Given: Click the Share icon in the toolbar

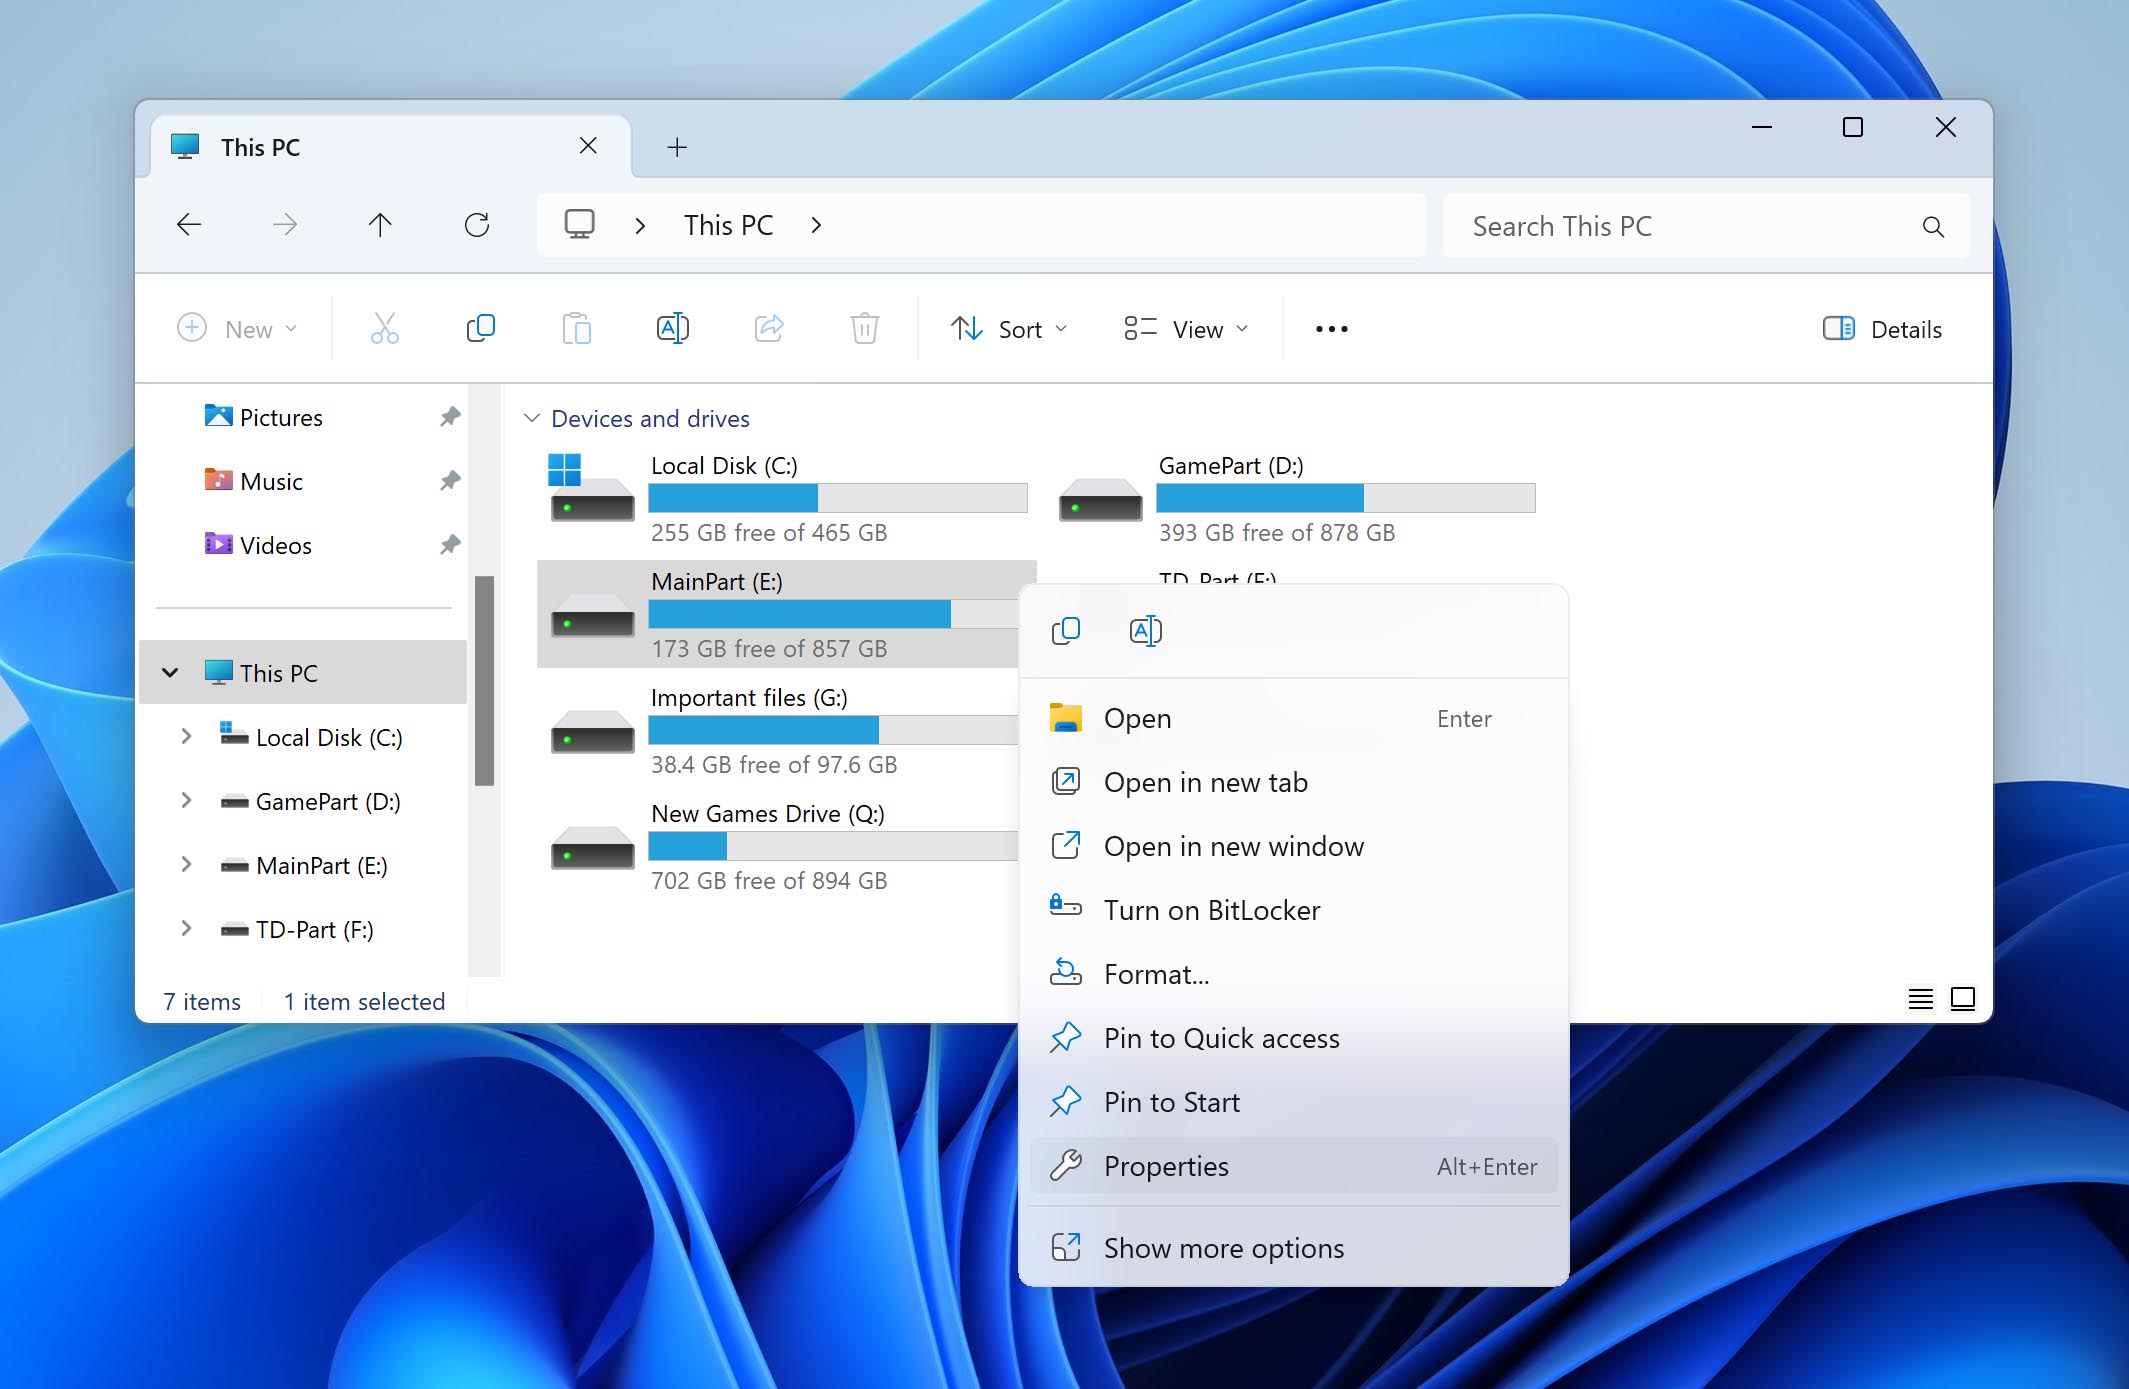Looking at the screenshot, I should point(768,328).
